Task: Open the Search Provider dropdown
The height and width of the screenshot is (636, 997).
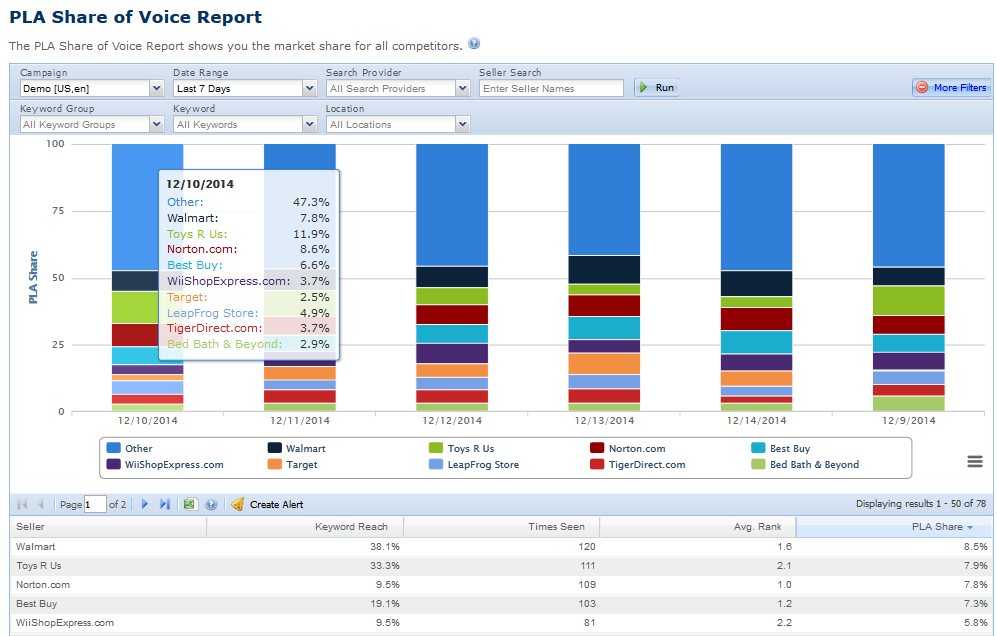Action: [x=463, y=88]
